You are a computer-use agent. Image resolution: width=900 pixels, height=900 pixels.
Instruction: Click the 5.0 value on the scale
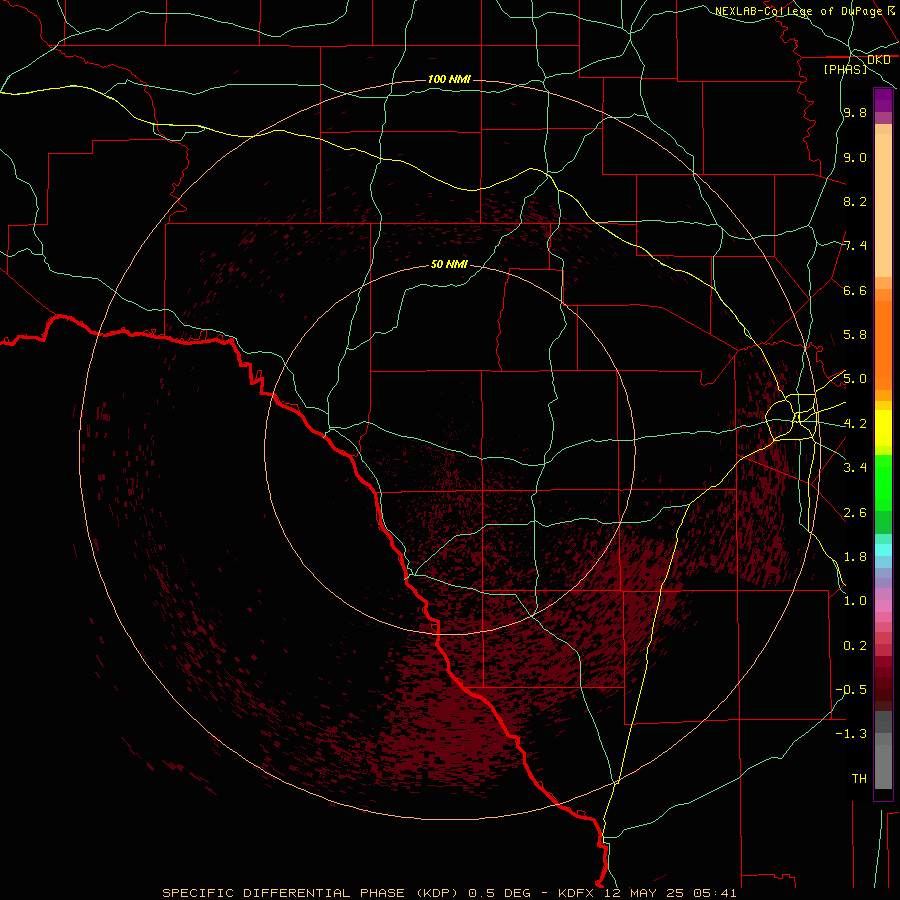(855, 379)
